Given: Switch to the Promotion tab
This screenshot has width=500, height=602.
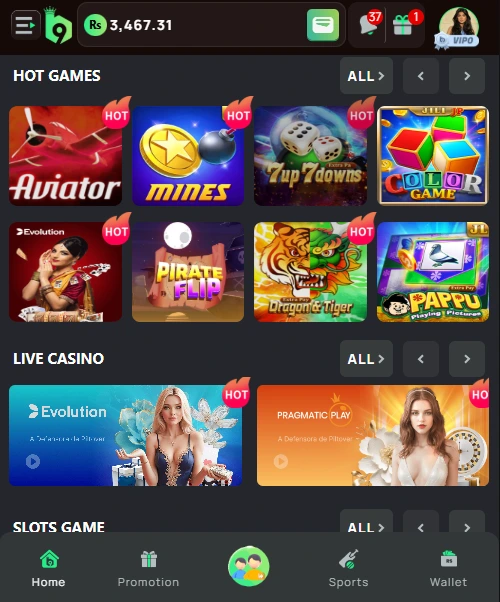Looking at the screenshot, I should point(148,569).
